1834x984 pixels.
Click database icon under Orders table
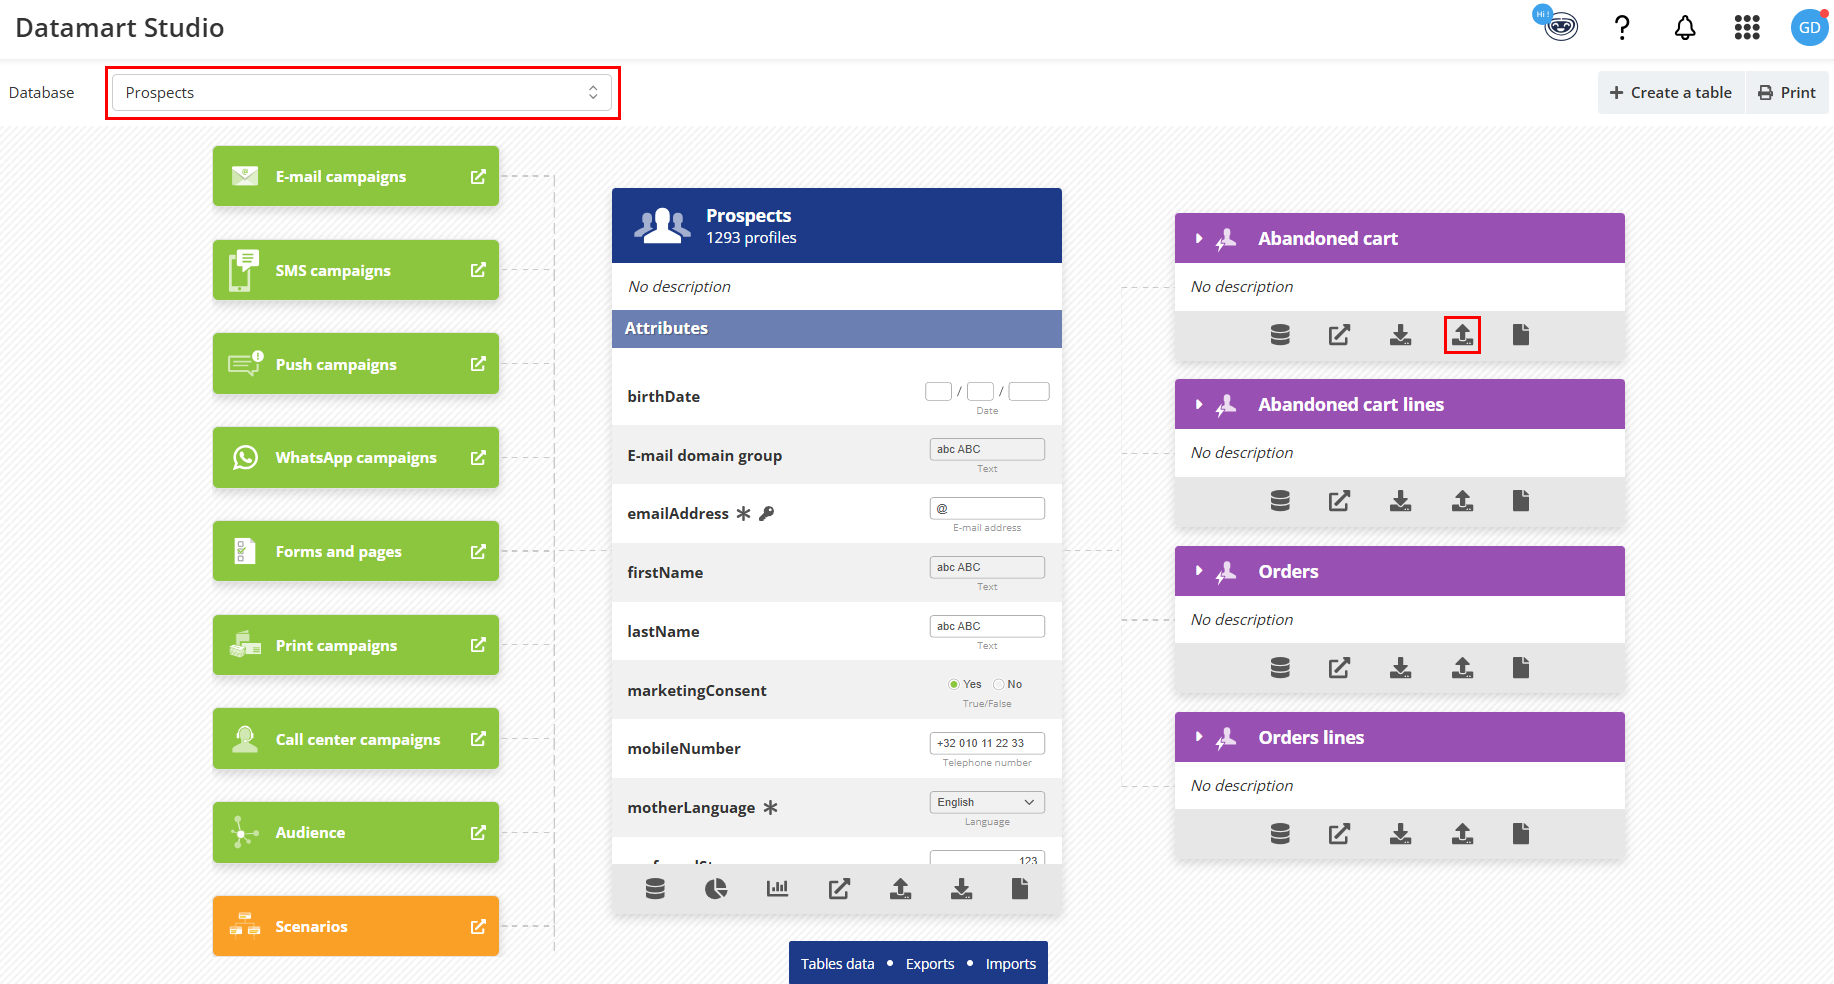coord(1280,668)
